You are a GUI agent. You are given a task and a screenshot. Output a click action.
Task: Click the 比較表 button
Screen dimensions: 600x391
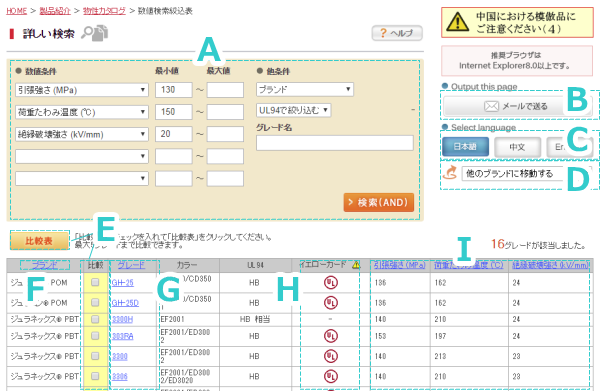click(x=39, y=241)
